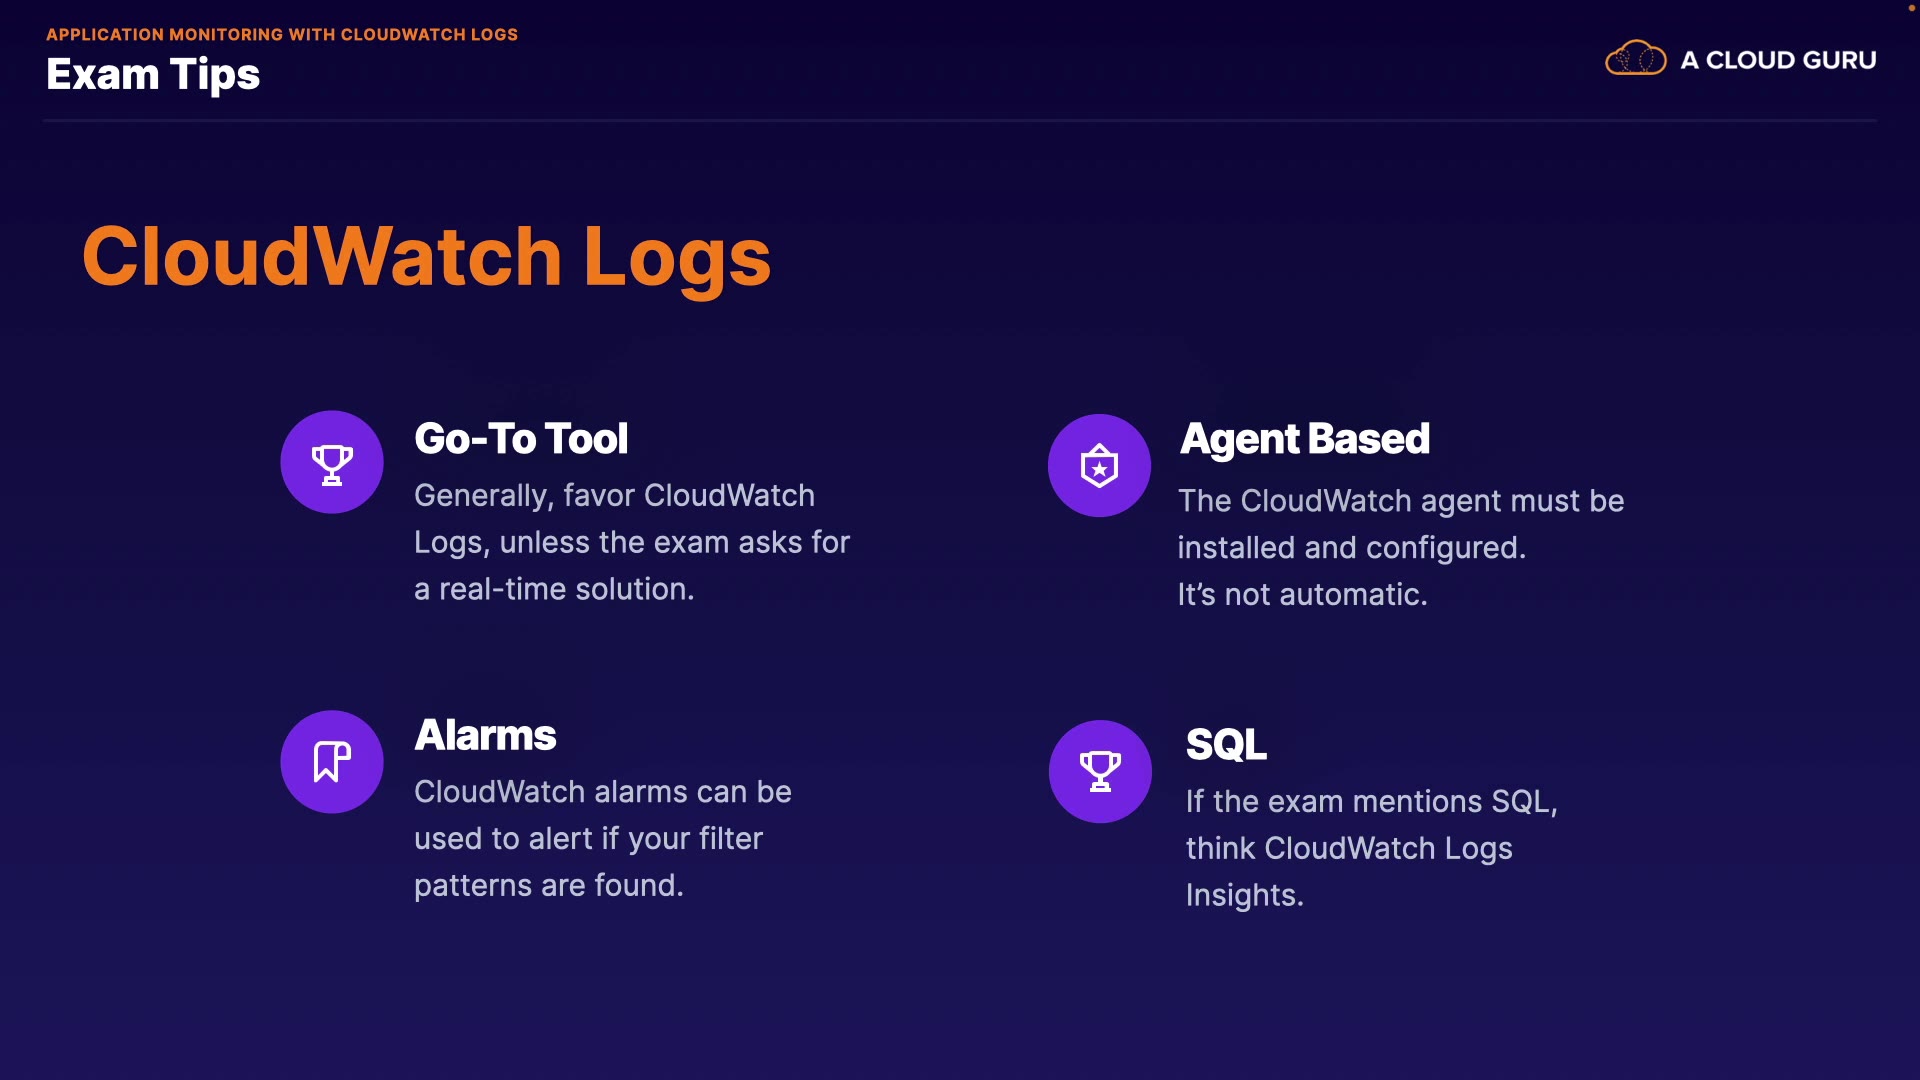Click the trophy icon beside SQL
The image size is (1920, 1080).
pyautogui.click(x=1100, y=772)
